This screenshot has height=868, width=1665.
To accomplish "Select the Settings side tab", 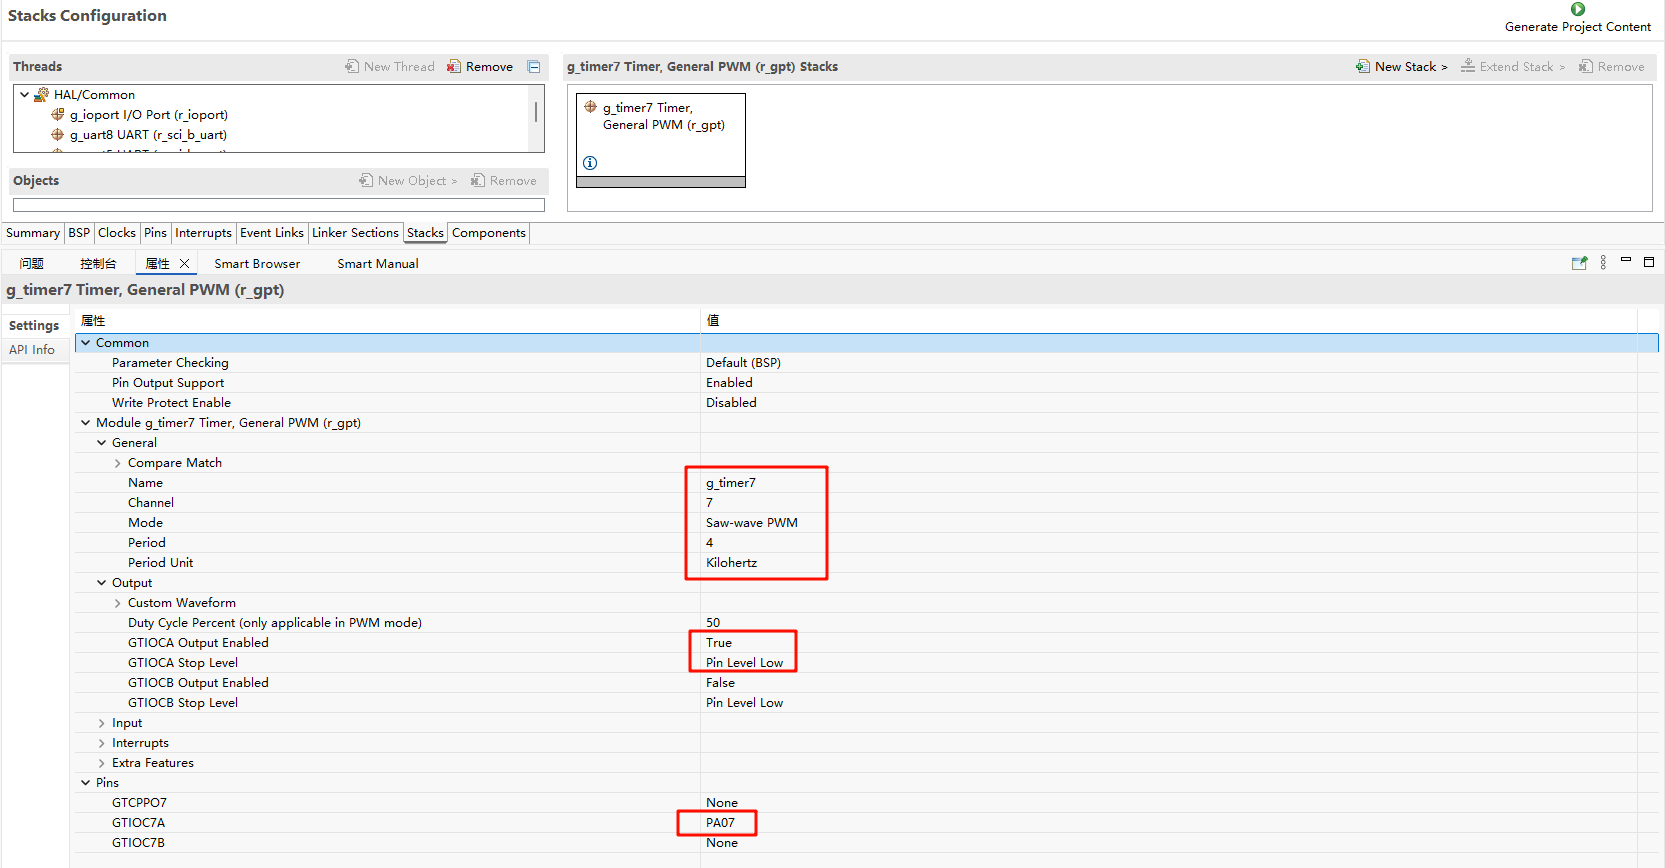I will coord(34,326).
